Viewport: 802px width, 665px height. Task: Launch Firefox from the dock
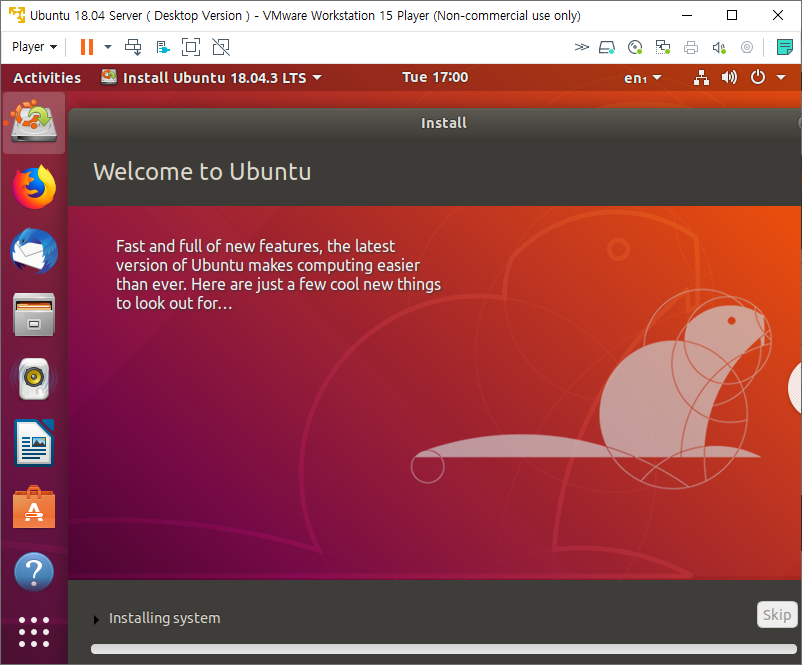pos(34,187)
